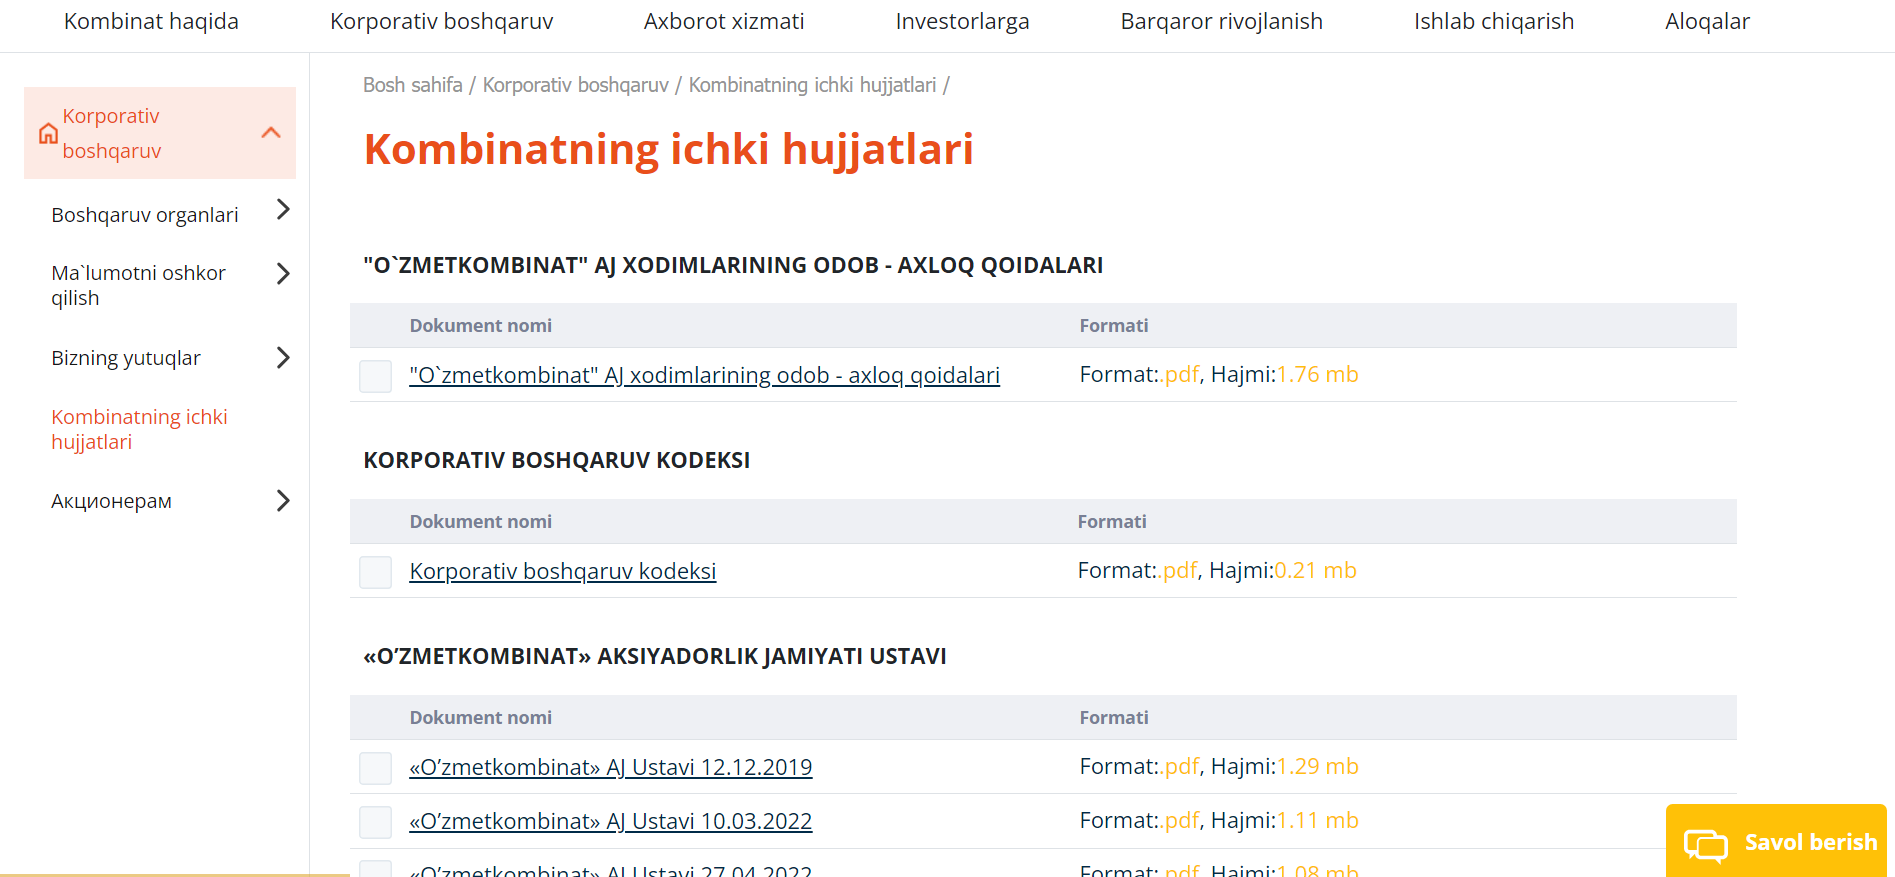The height and width of the screenshot is (877, 1895).
Task: Open Investorlarga menu
Action: pos(962,21)
